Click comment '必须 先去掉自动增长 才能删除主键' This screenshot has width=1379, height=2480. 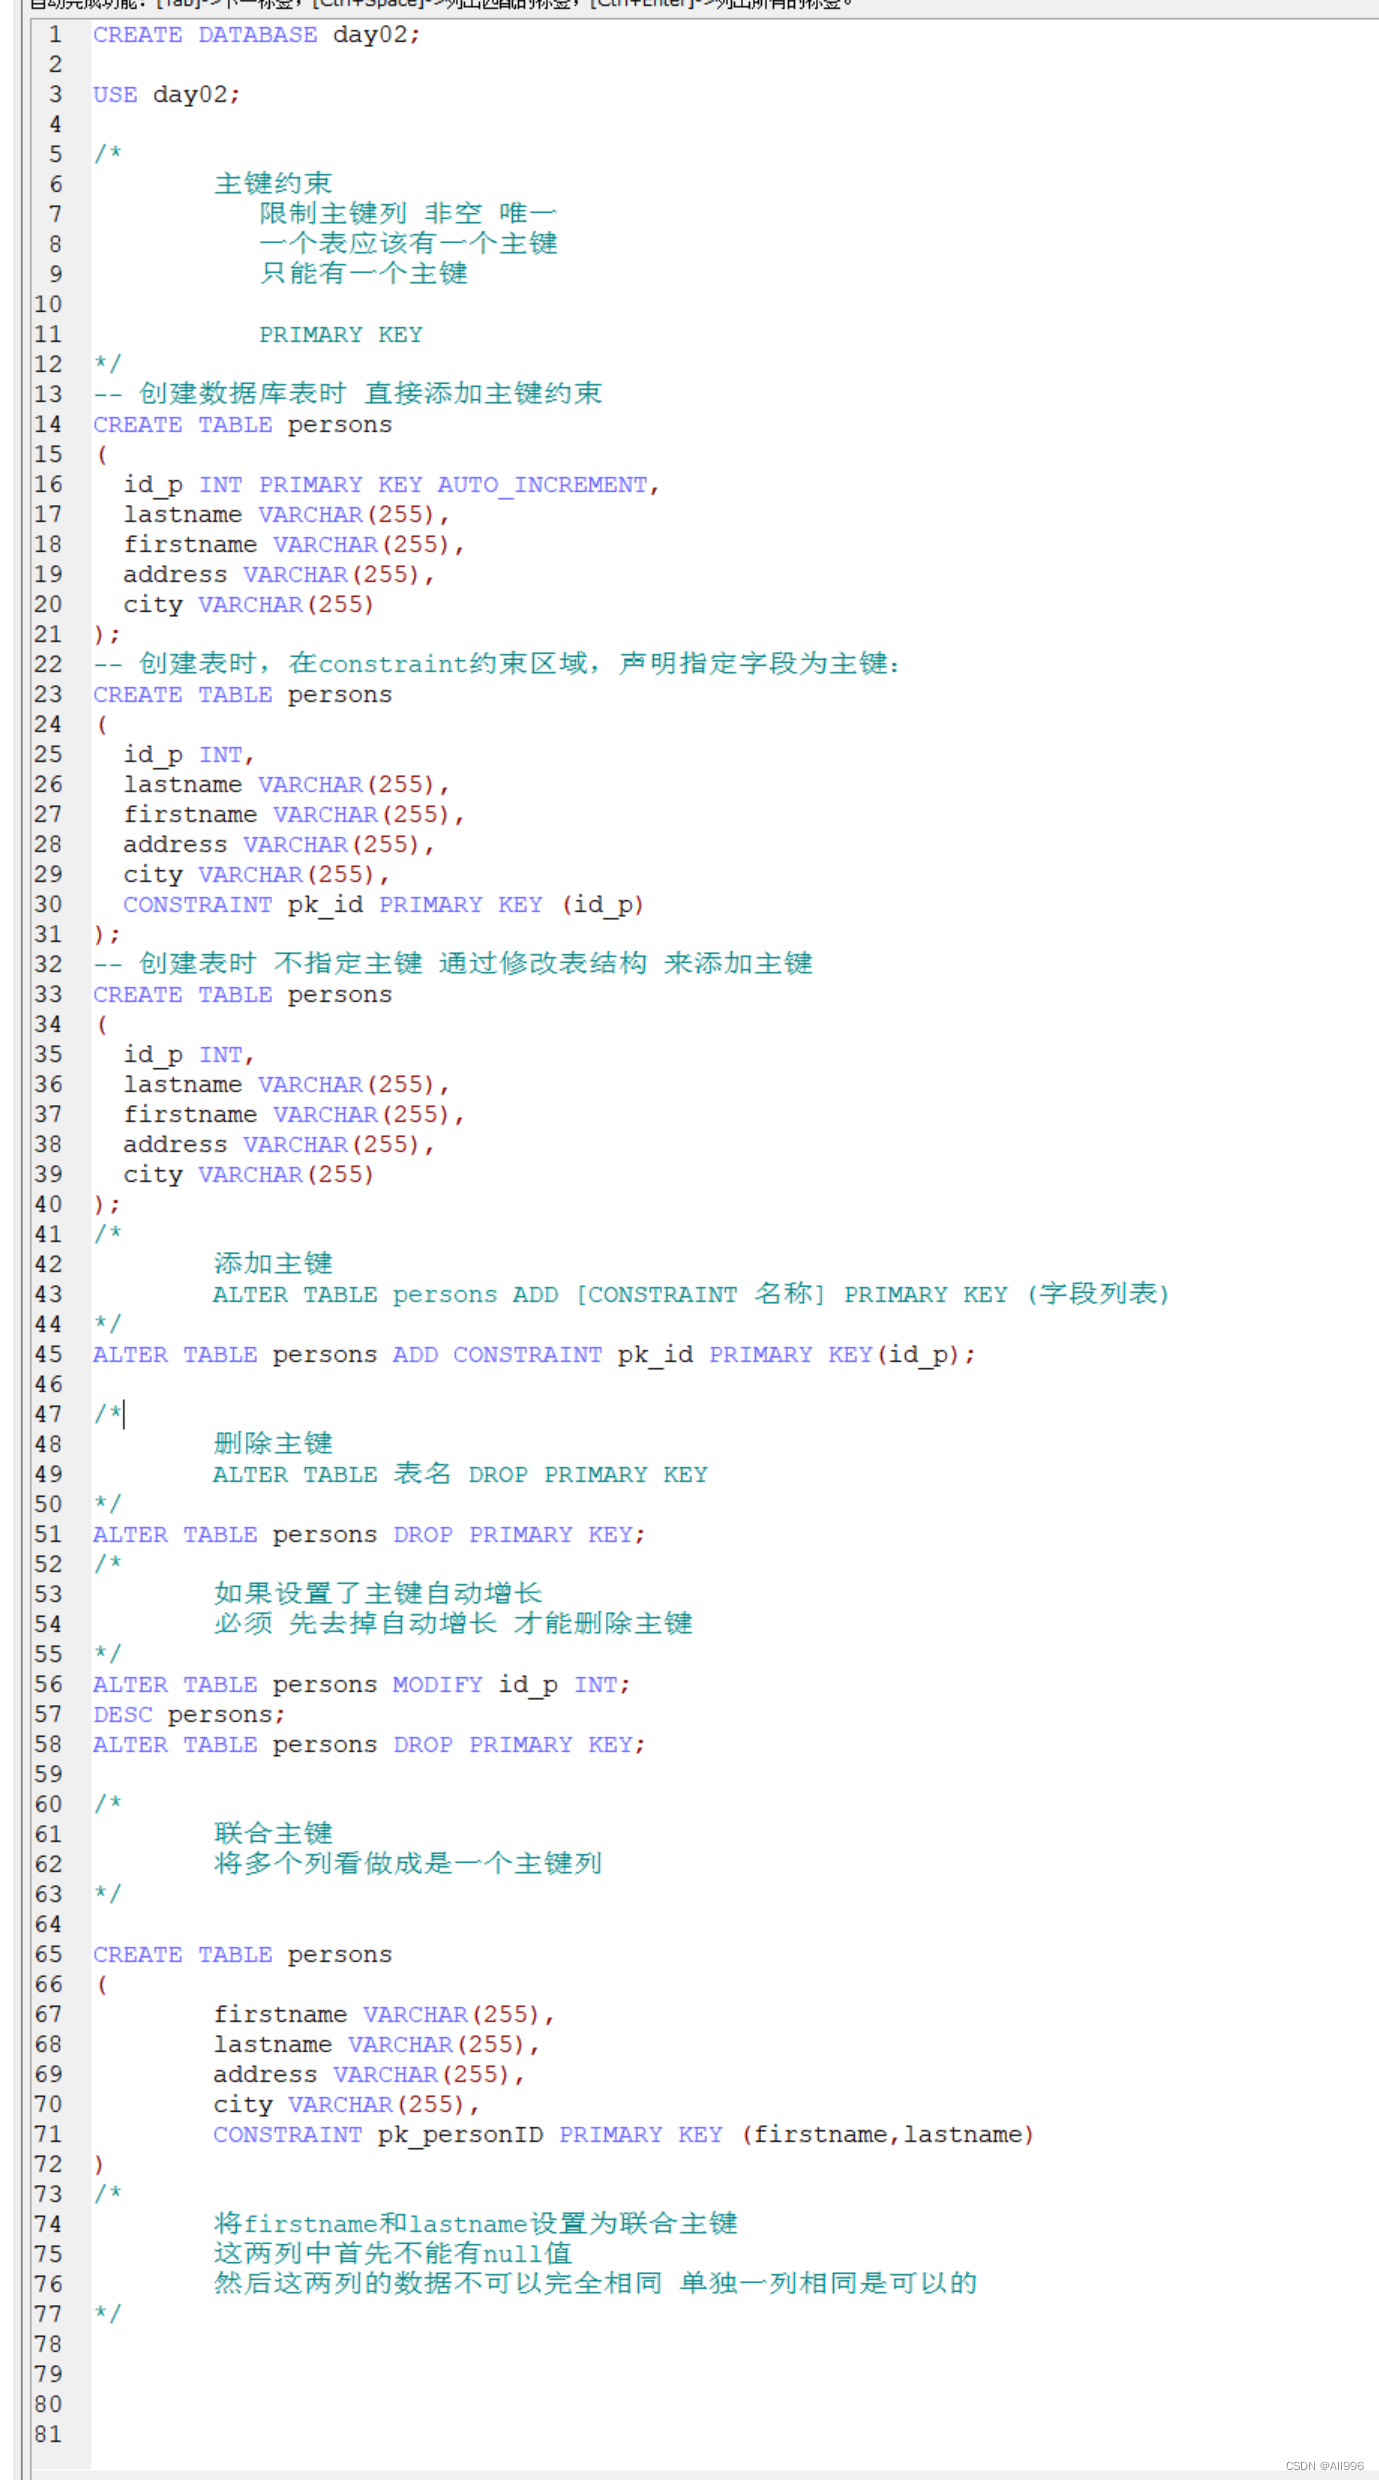point(453,1624)
